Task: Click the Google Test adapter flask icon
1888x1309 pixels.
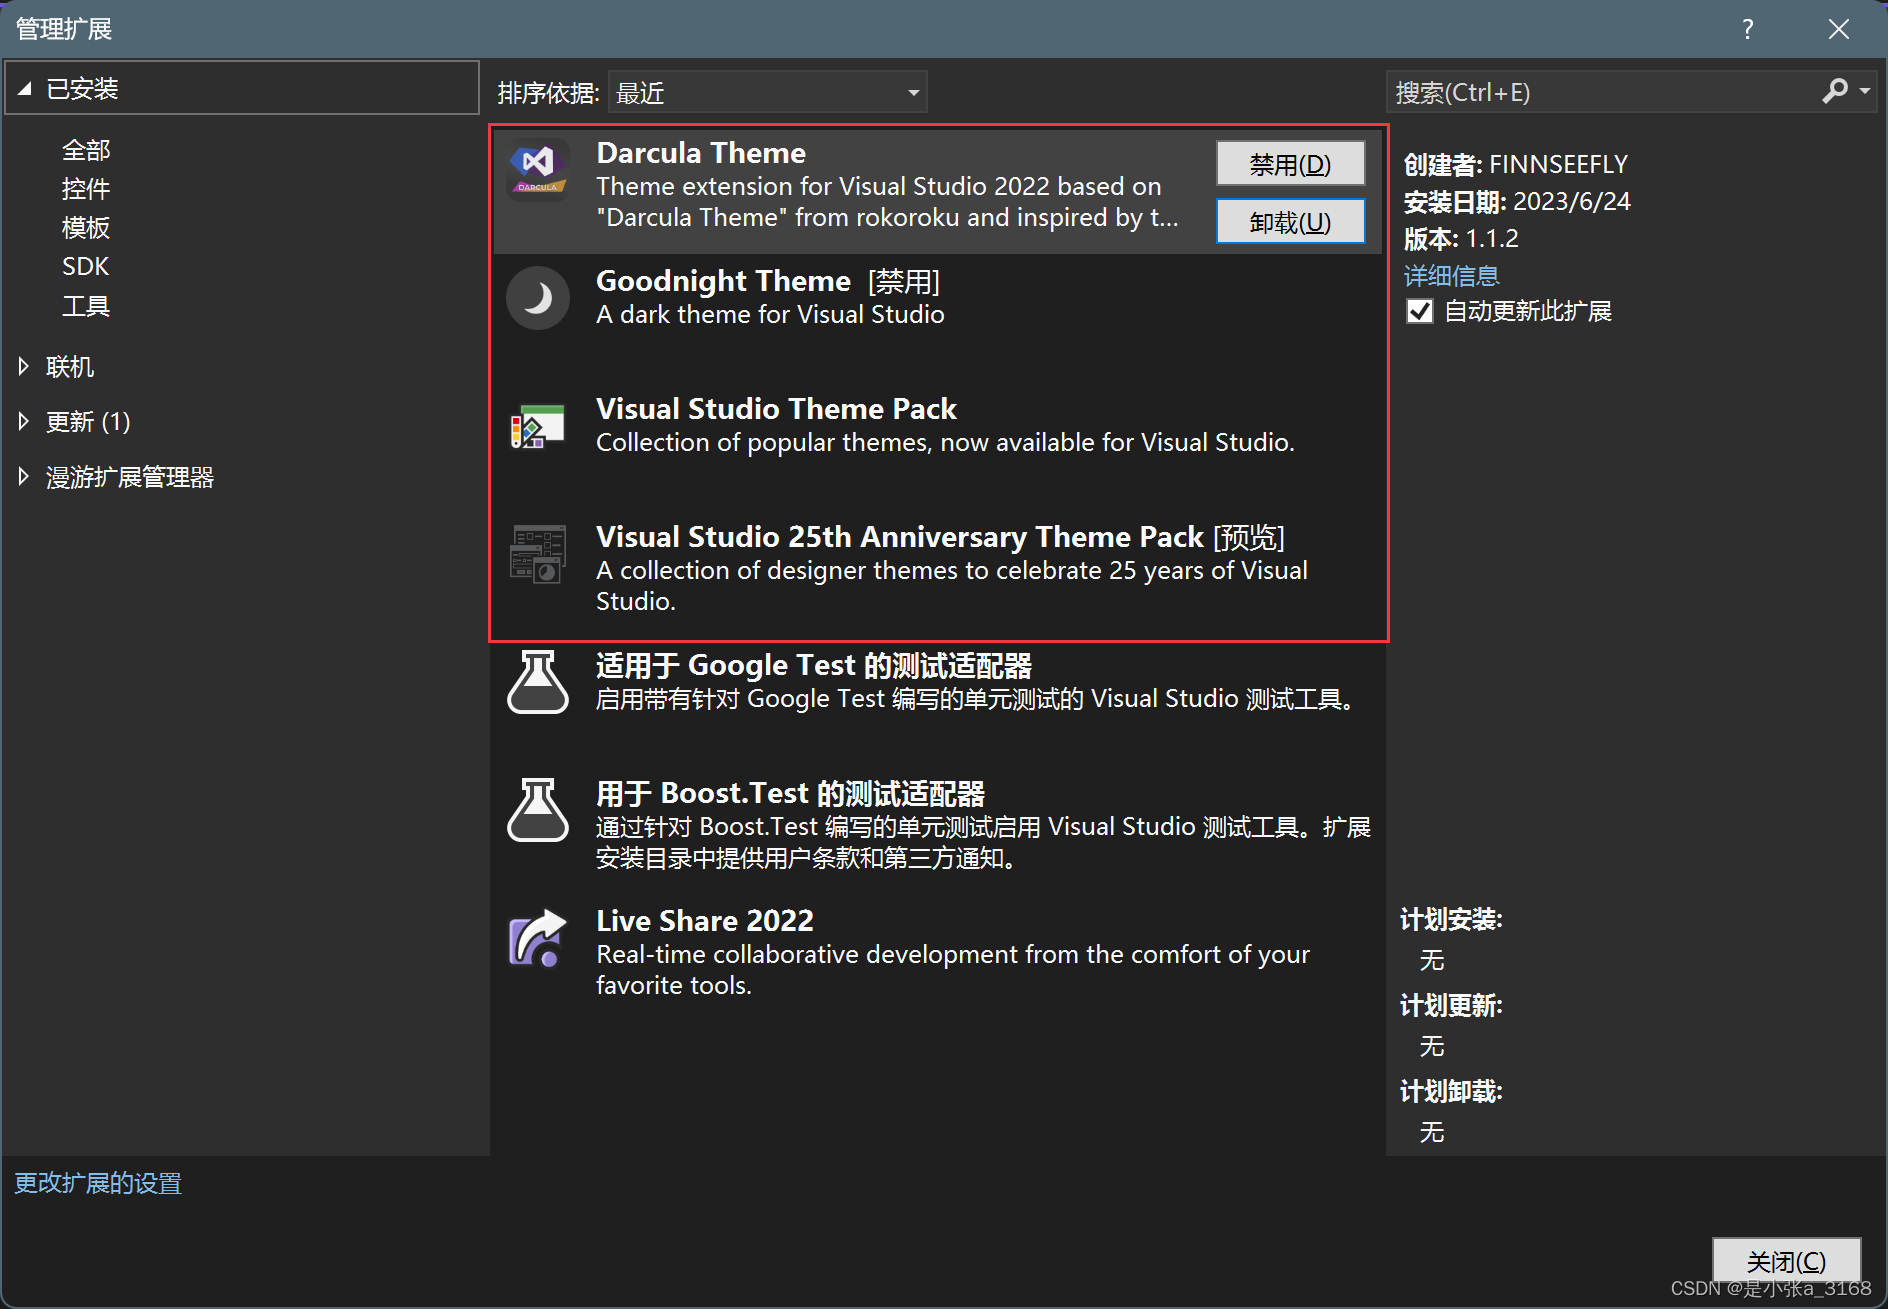Action: click(538, 682)
